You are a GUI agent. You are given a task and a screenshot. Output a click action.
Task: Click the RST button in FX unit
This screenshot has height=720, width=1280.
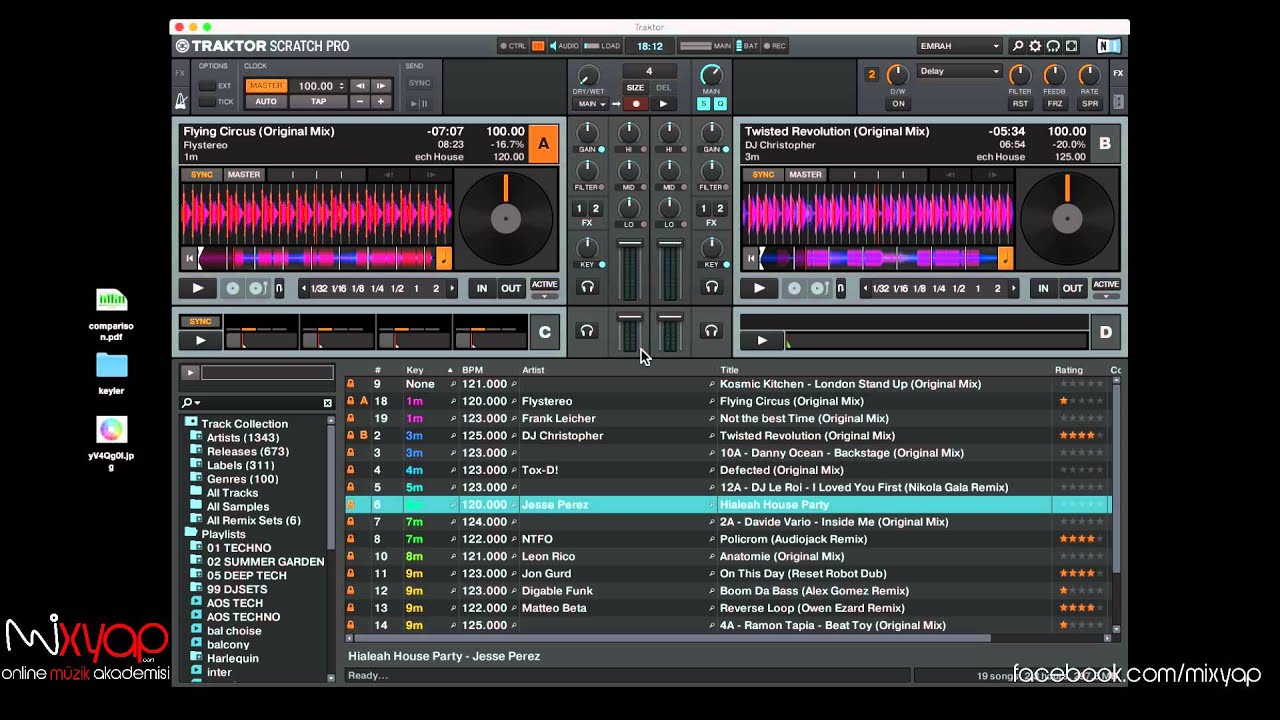point(1020,104)
